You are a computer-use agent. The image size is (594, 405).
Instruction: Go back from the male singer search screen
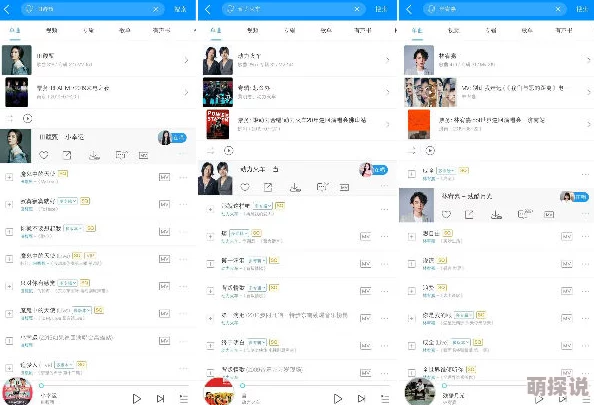click(x=409, y=9)
